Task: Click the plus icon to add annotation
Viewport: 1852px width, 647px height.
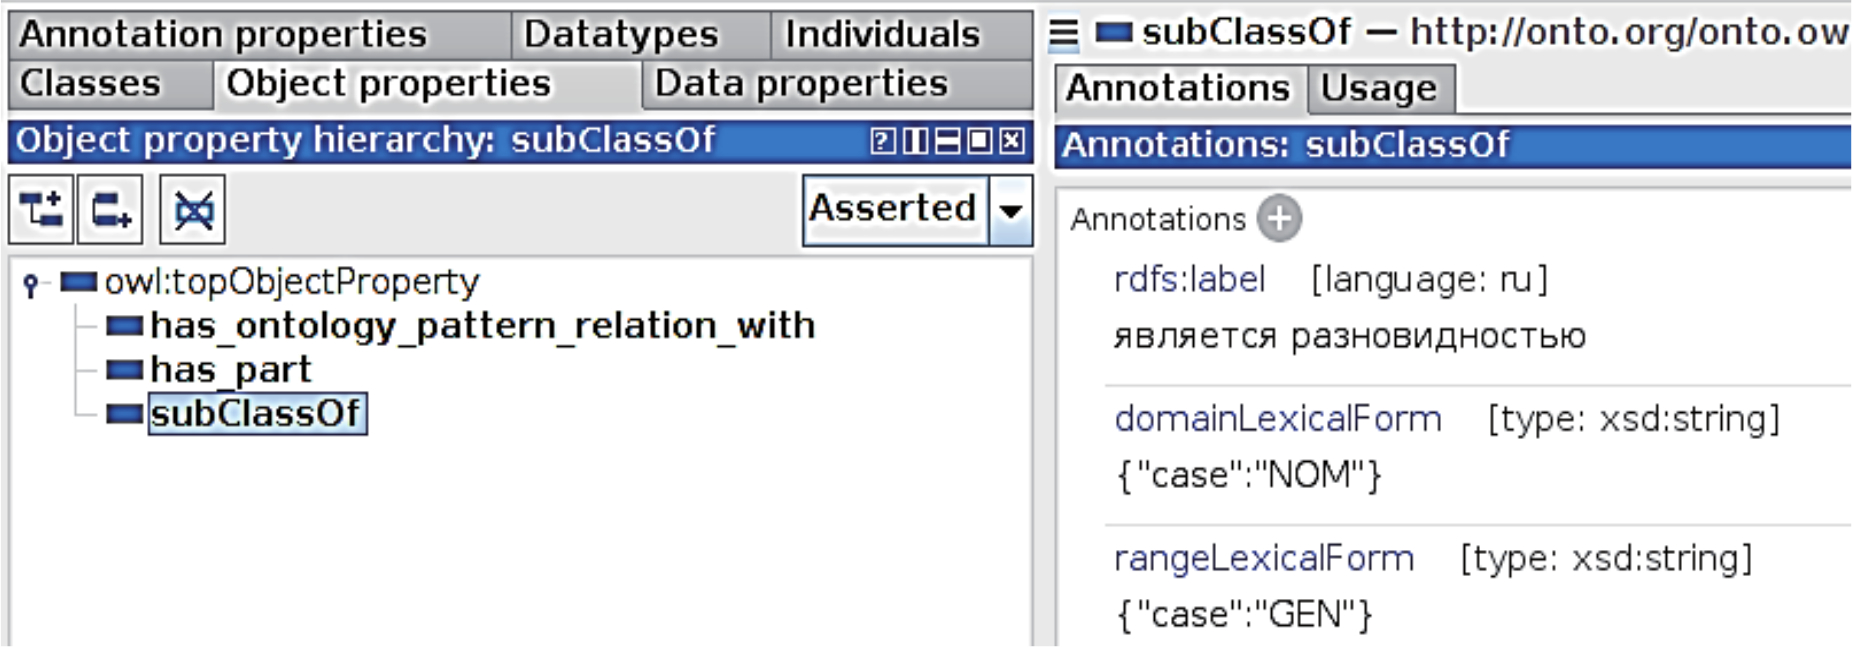Action: point(1279,219)
